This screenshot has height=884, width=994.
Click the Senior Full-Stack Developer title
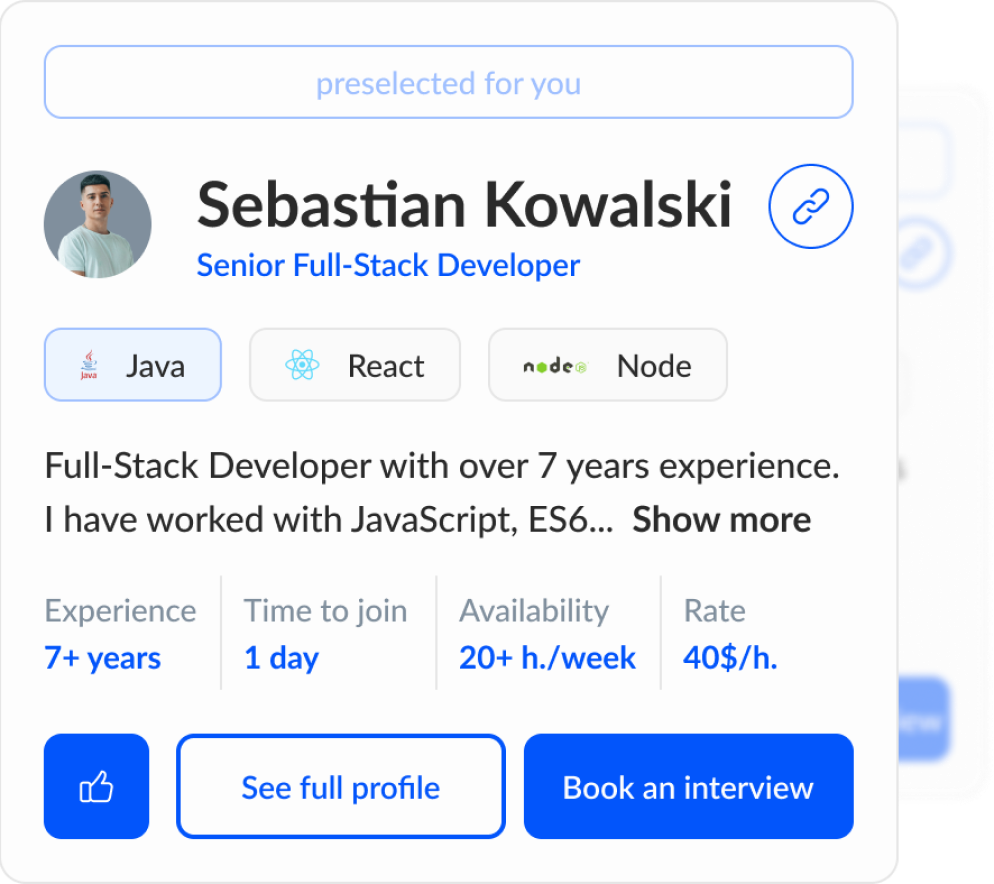(388, 265)
